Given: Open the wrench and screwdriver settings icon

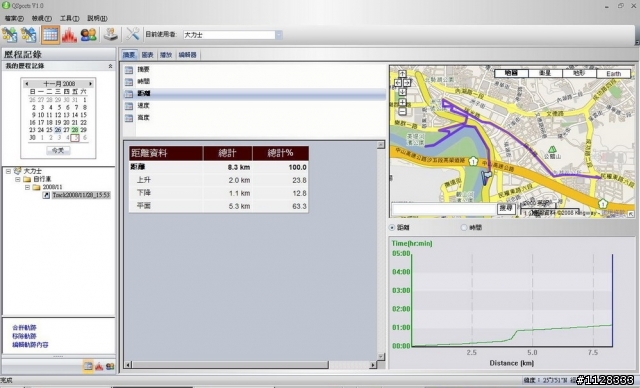Looking at the screenshot, I should click(132, 34).
